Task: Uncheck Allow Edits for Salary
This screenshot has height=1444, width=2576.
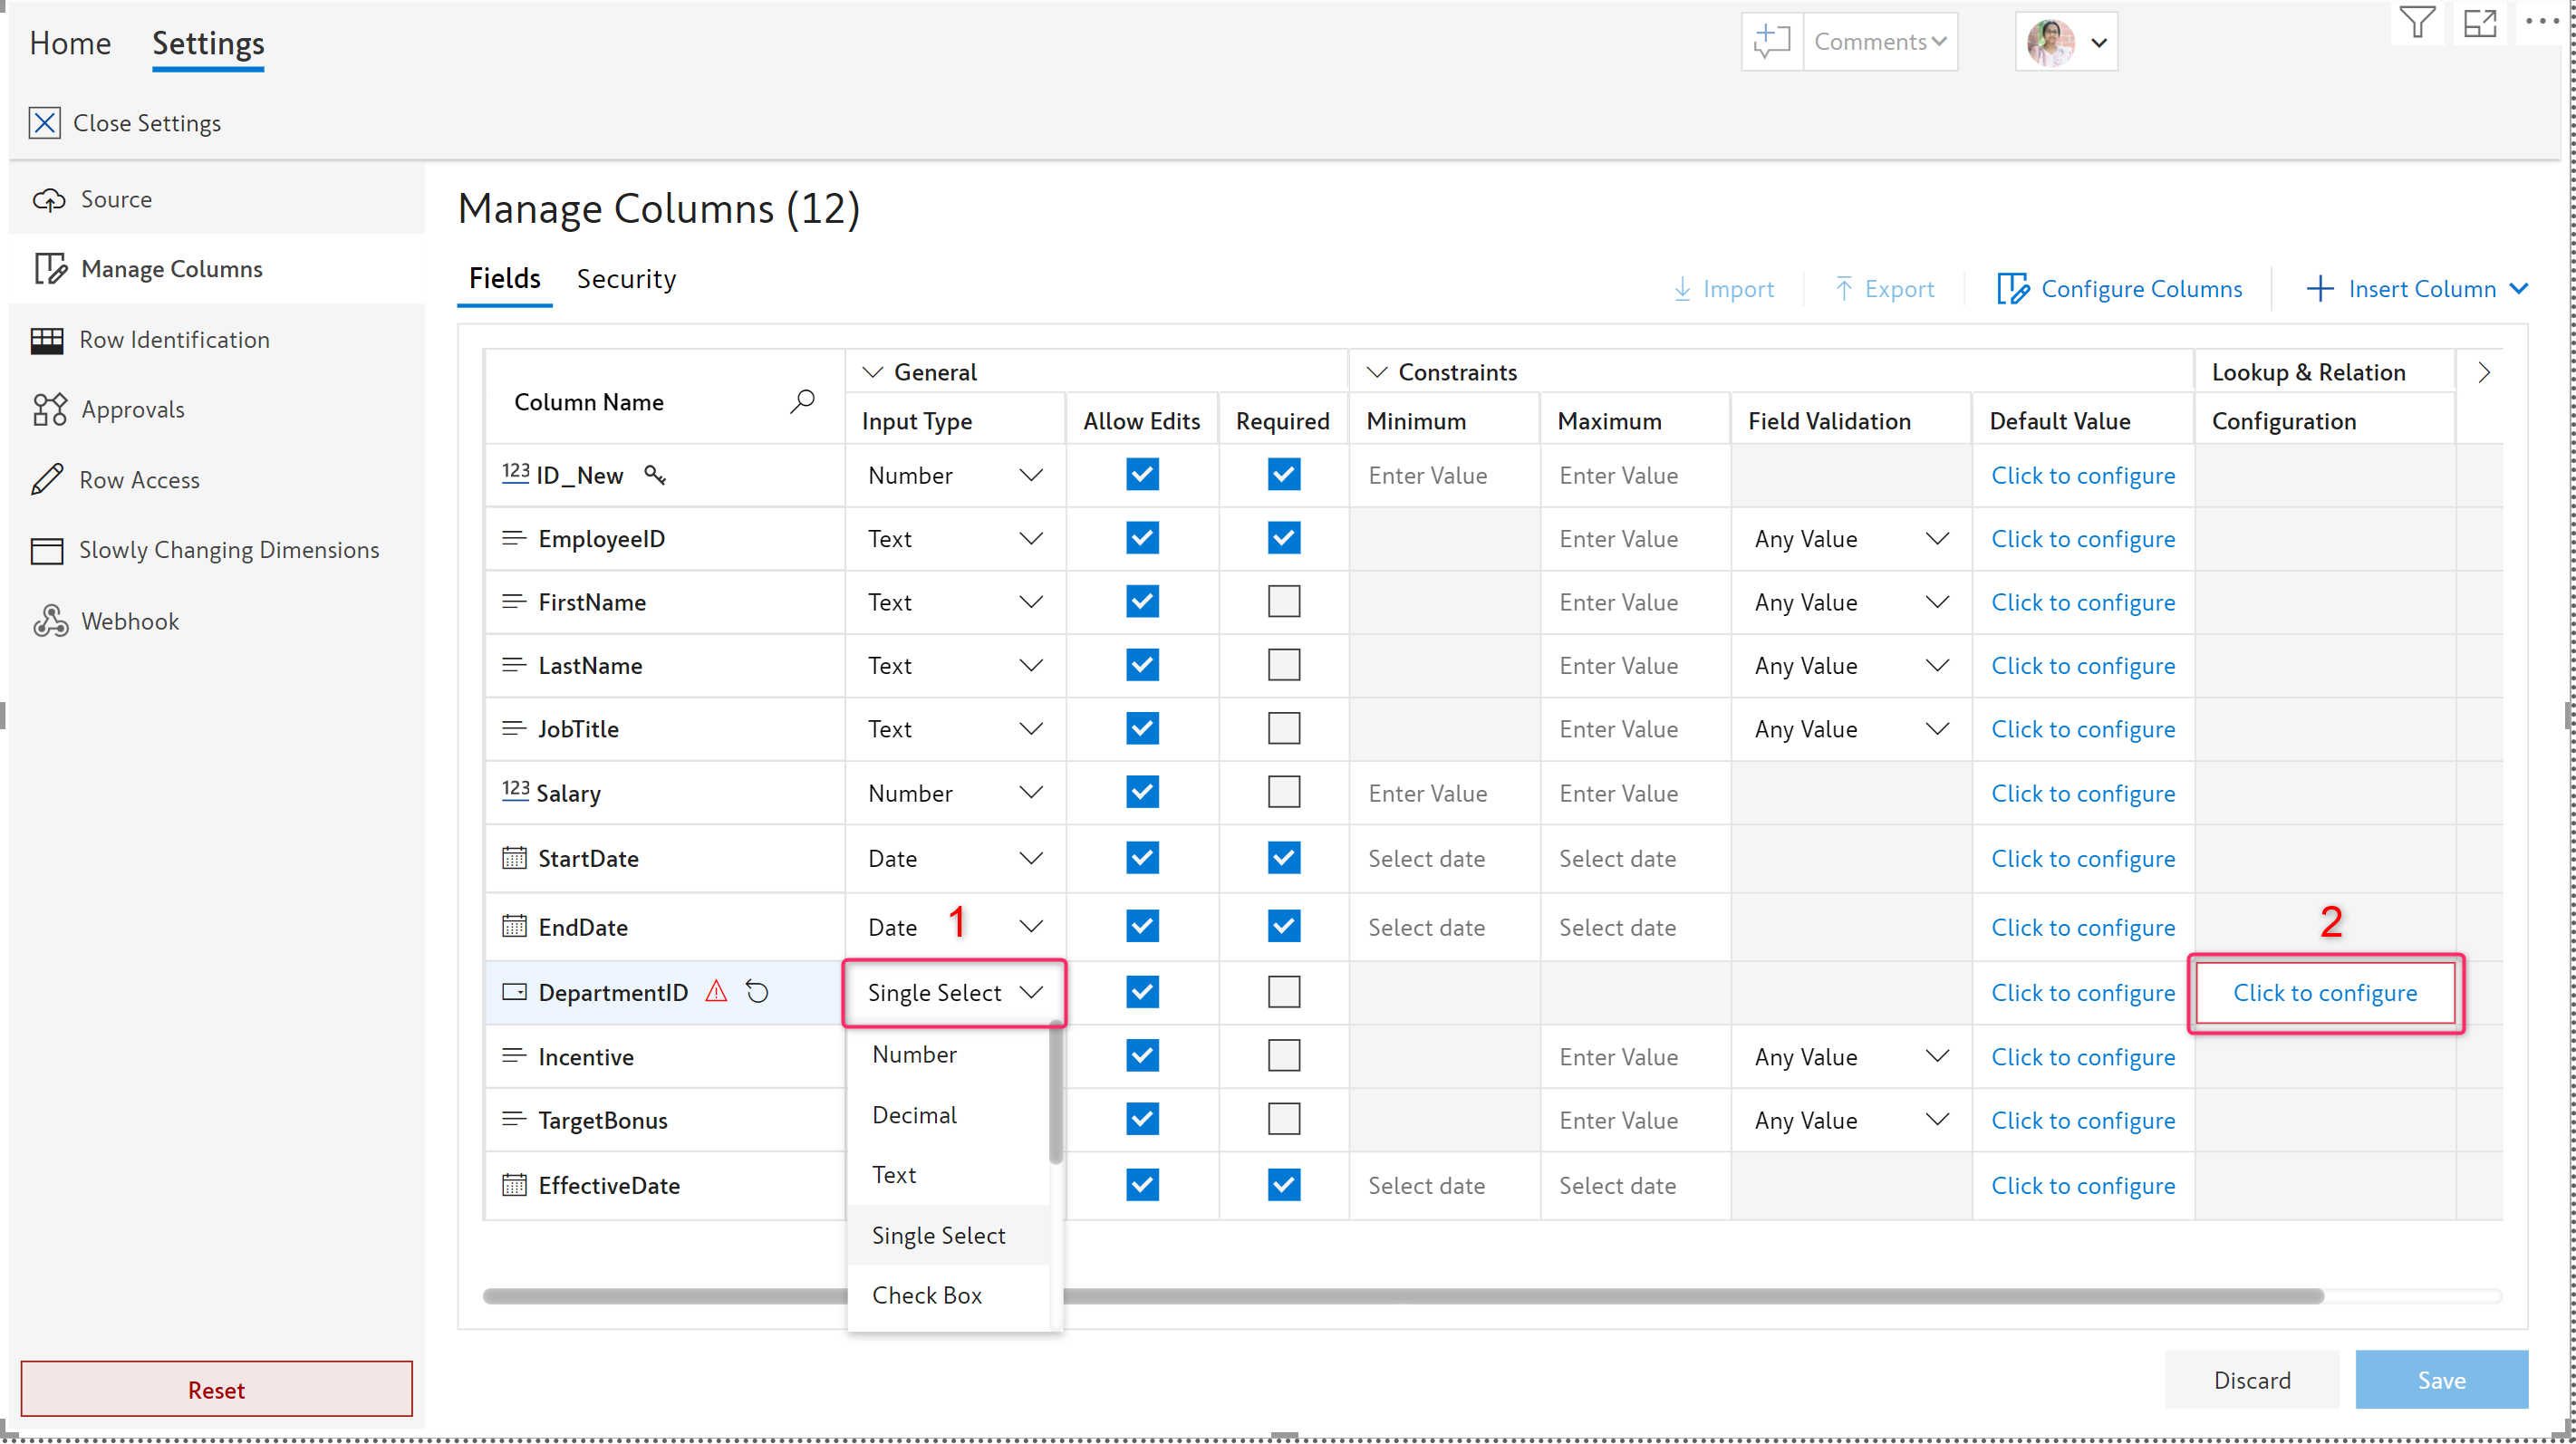Action: (x=1142, y=792)
